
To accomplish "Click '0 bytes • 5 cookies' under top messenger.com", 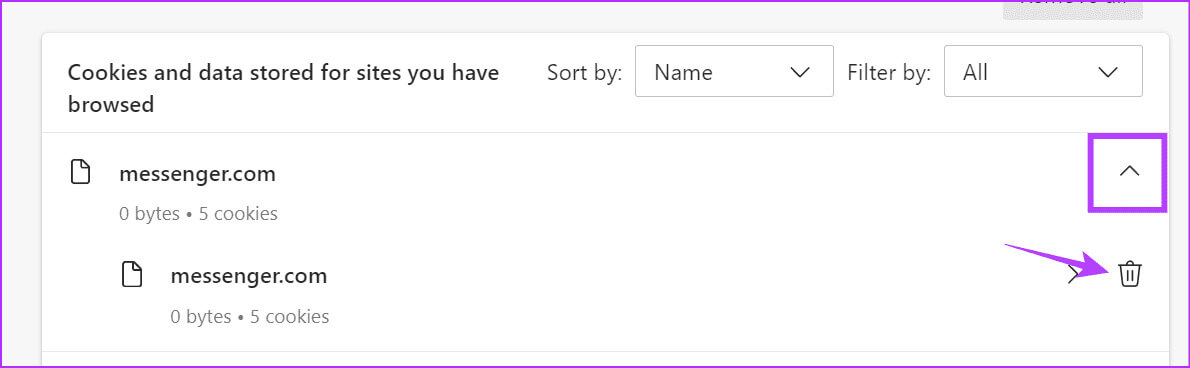I will (198, 214).
